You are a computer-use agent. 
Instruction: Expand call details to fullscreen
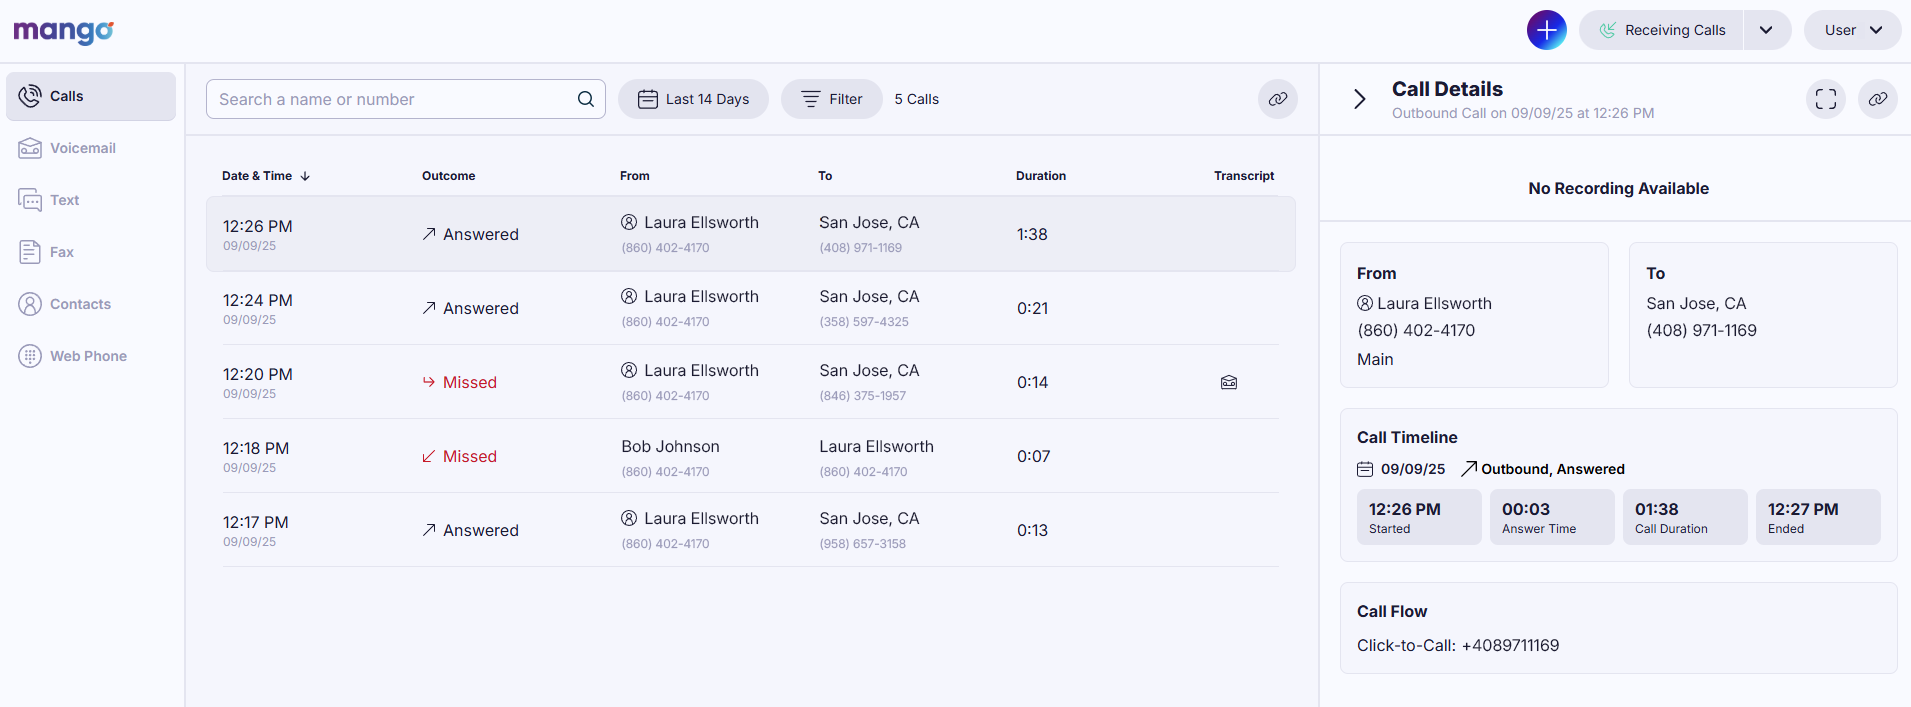[x=1825, y=99]
